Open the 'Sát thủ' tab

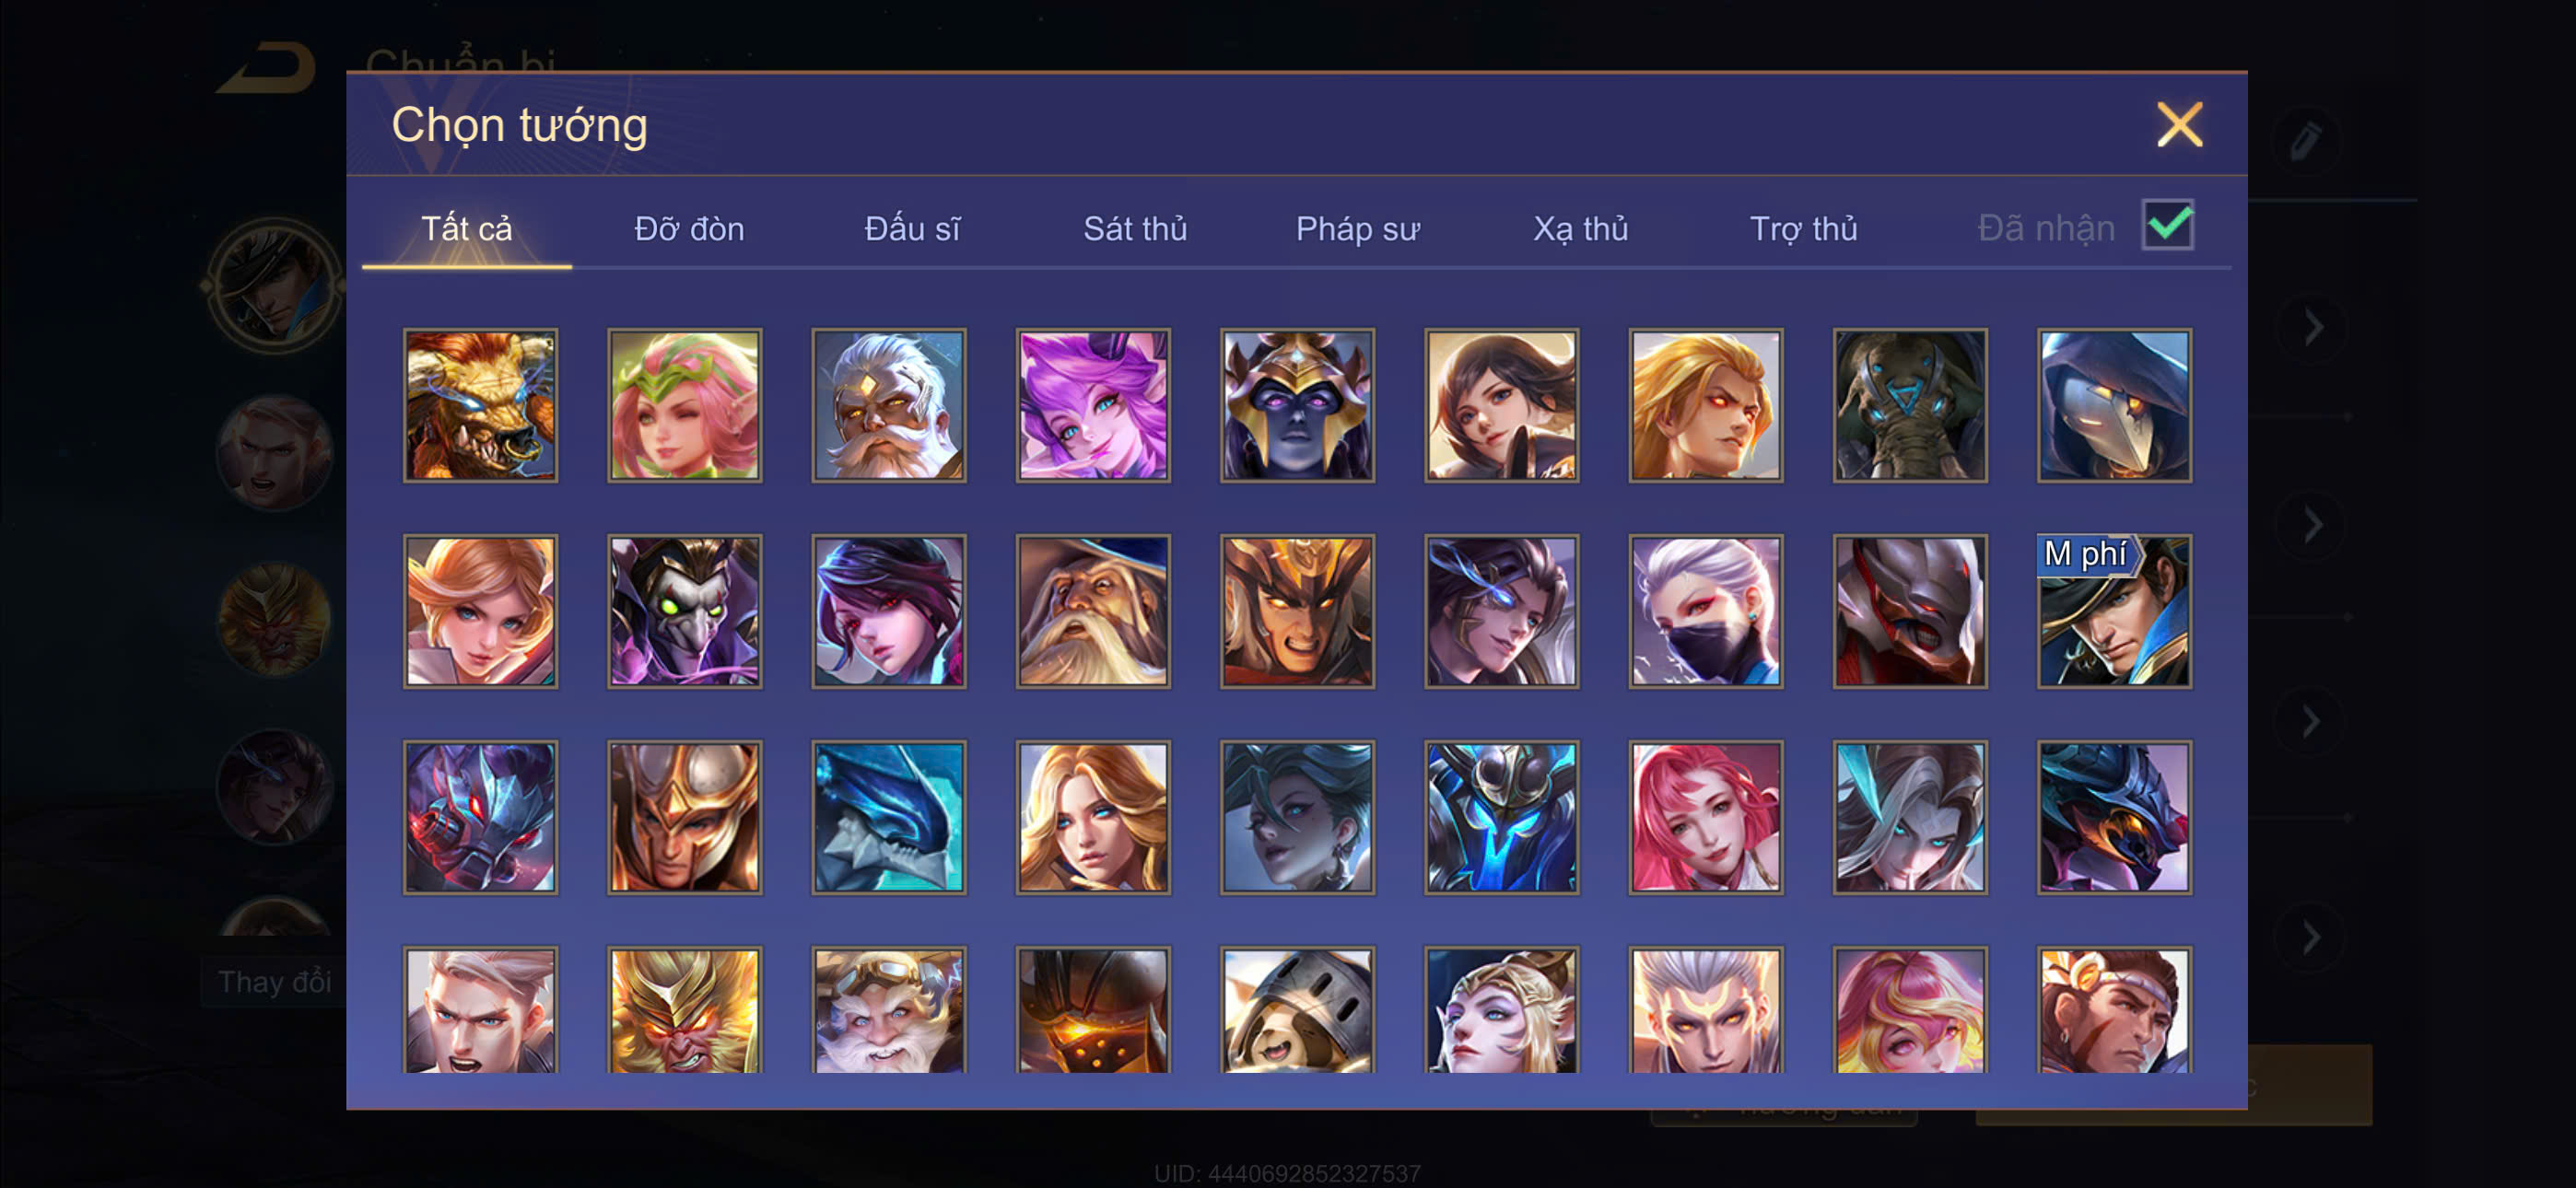[x=1135, y=229]
